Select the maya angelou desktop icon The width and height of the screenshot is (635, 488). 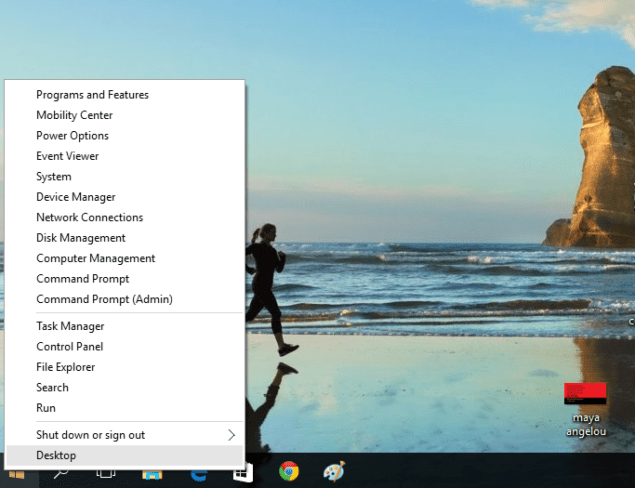pos(585,404)
